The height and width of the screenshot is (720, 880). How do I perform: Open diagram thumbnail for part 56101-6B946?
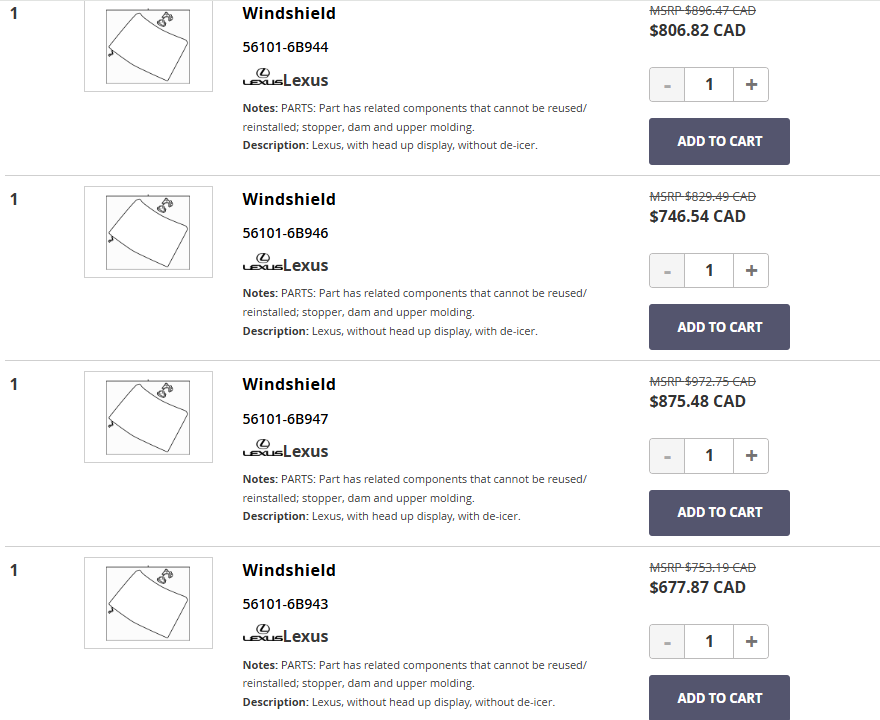[x=148, y=232]
